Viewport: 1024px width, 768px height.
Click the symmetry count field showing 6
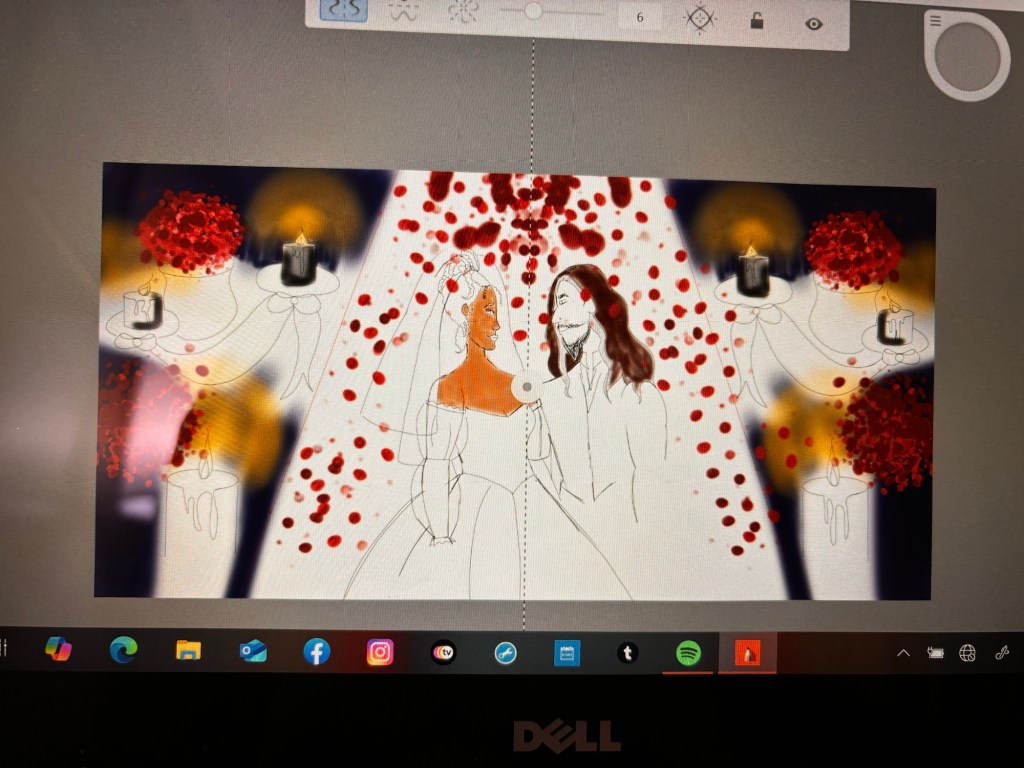[x=640, y=17]
